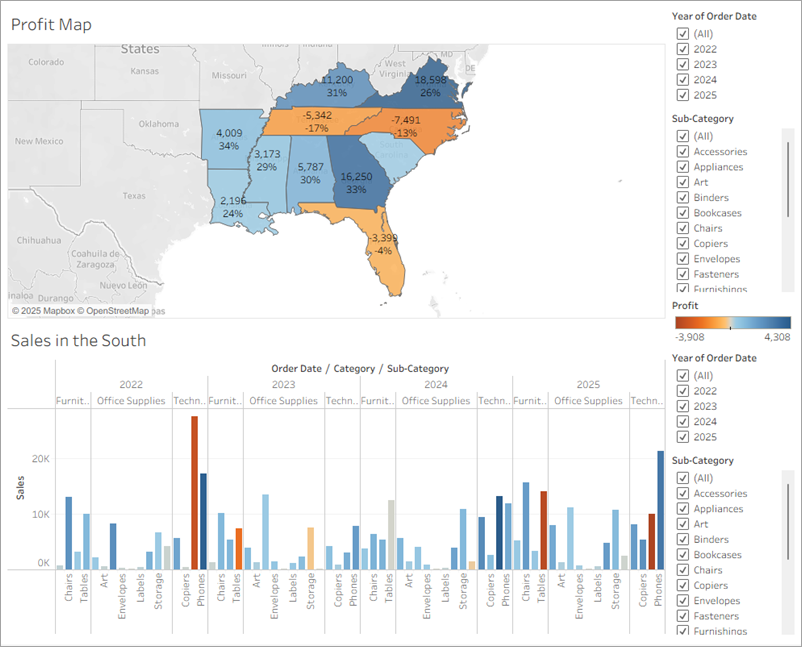This screenshot has width=802, height=647.
Task: Toggle 2025 in the lower Year filter
Action: click(683, 436)
